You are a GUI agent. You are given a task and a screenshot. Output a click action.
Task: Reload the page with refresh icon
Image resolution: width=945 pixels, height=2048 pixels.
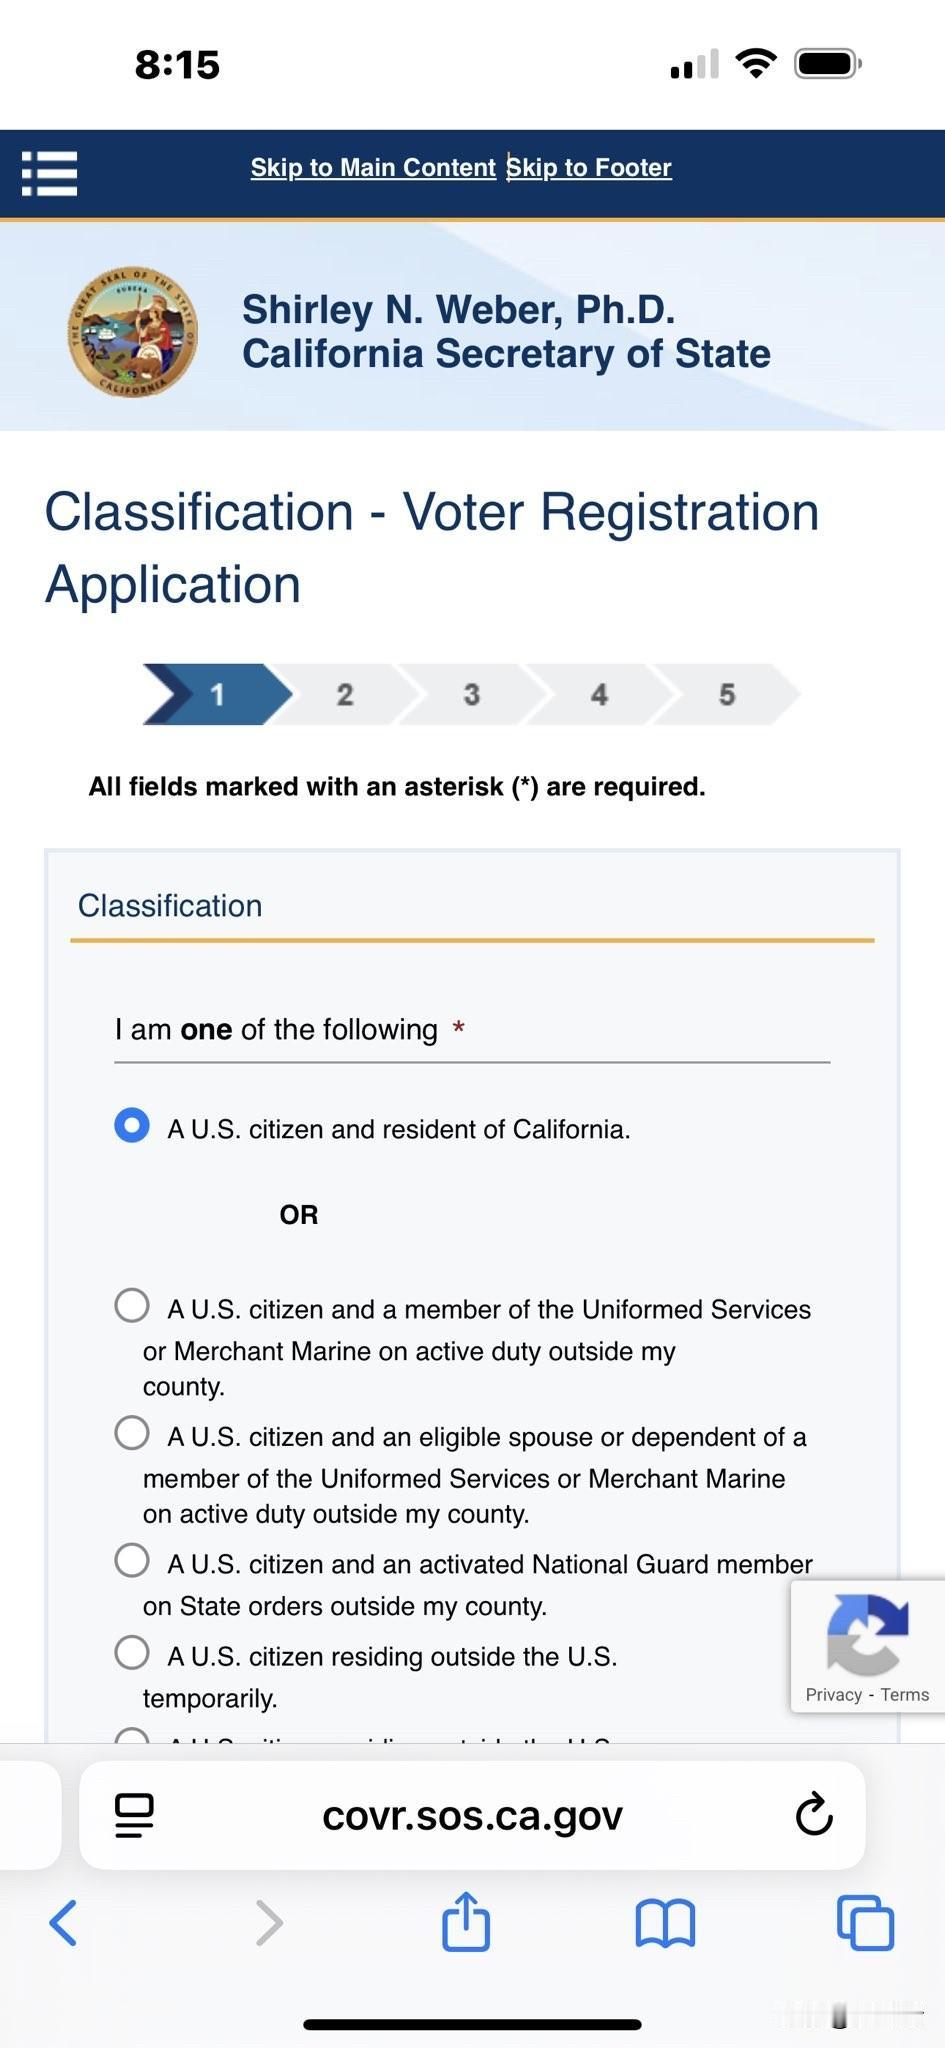click(x=814, y=1814)
